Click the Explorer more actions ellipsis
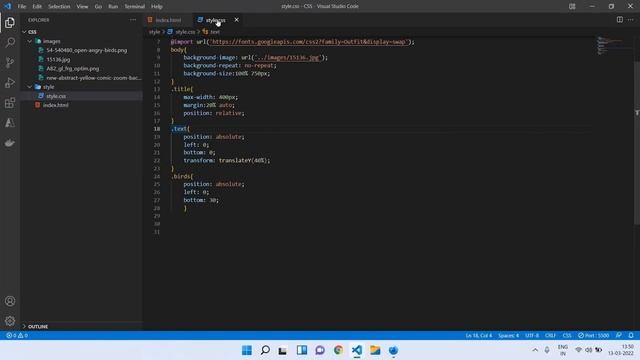The width and height of the screenshot is (640, 360). (x=133, y=20)
